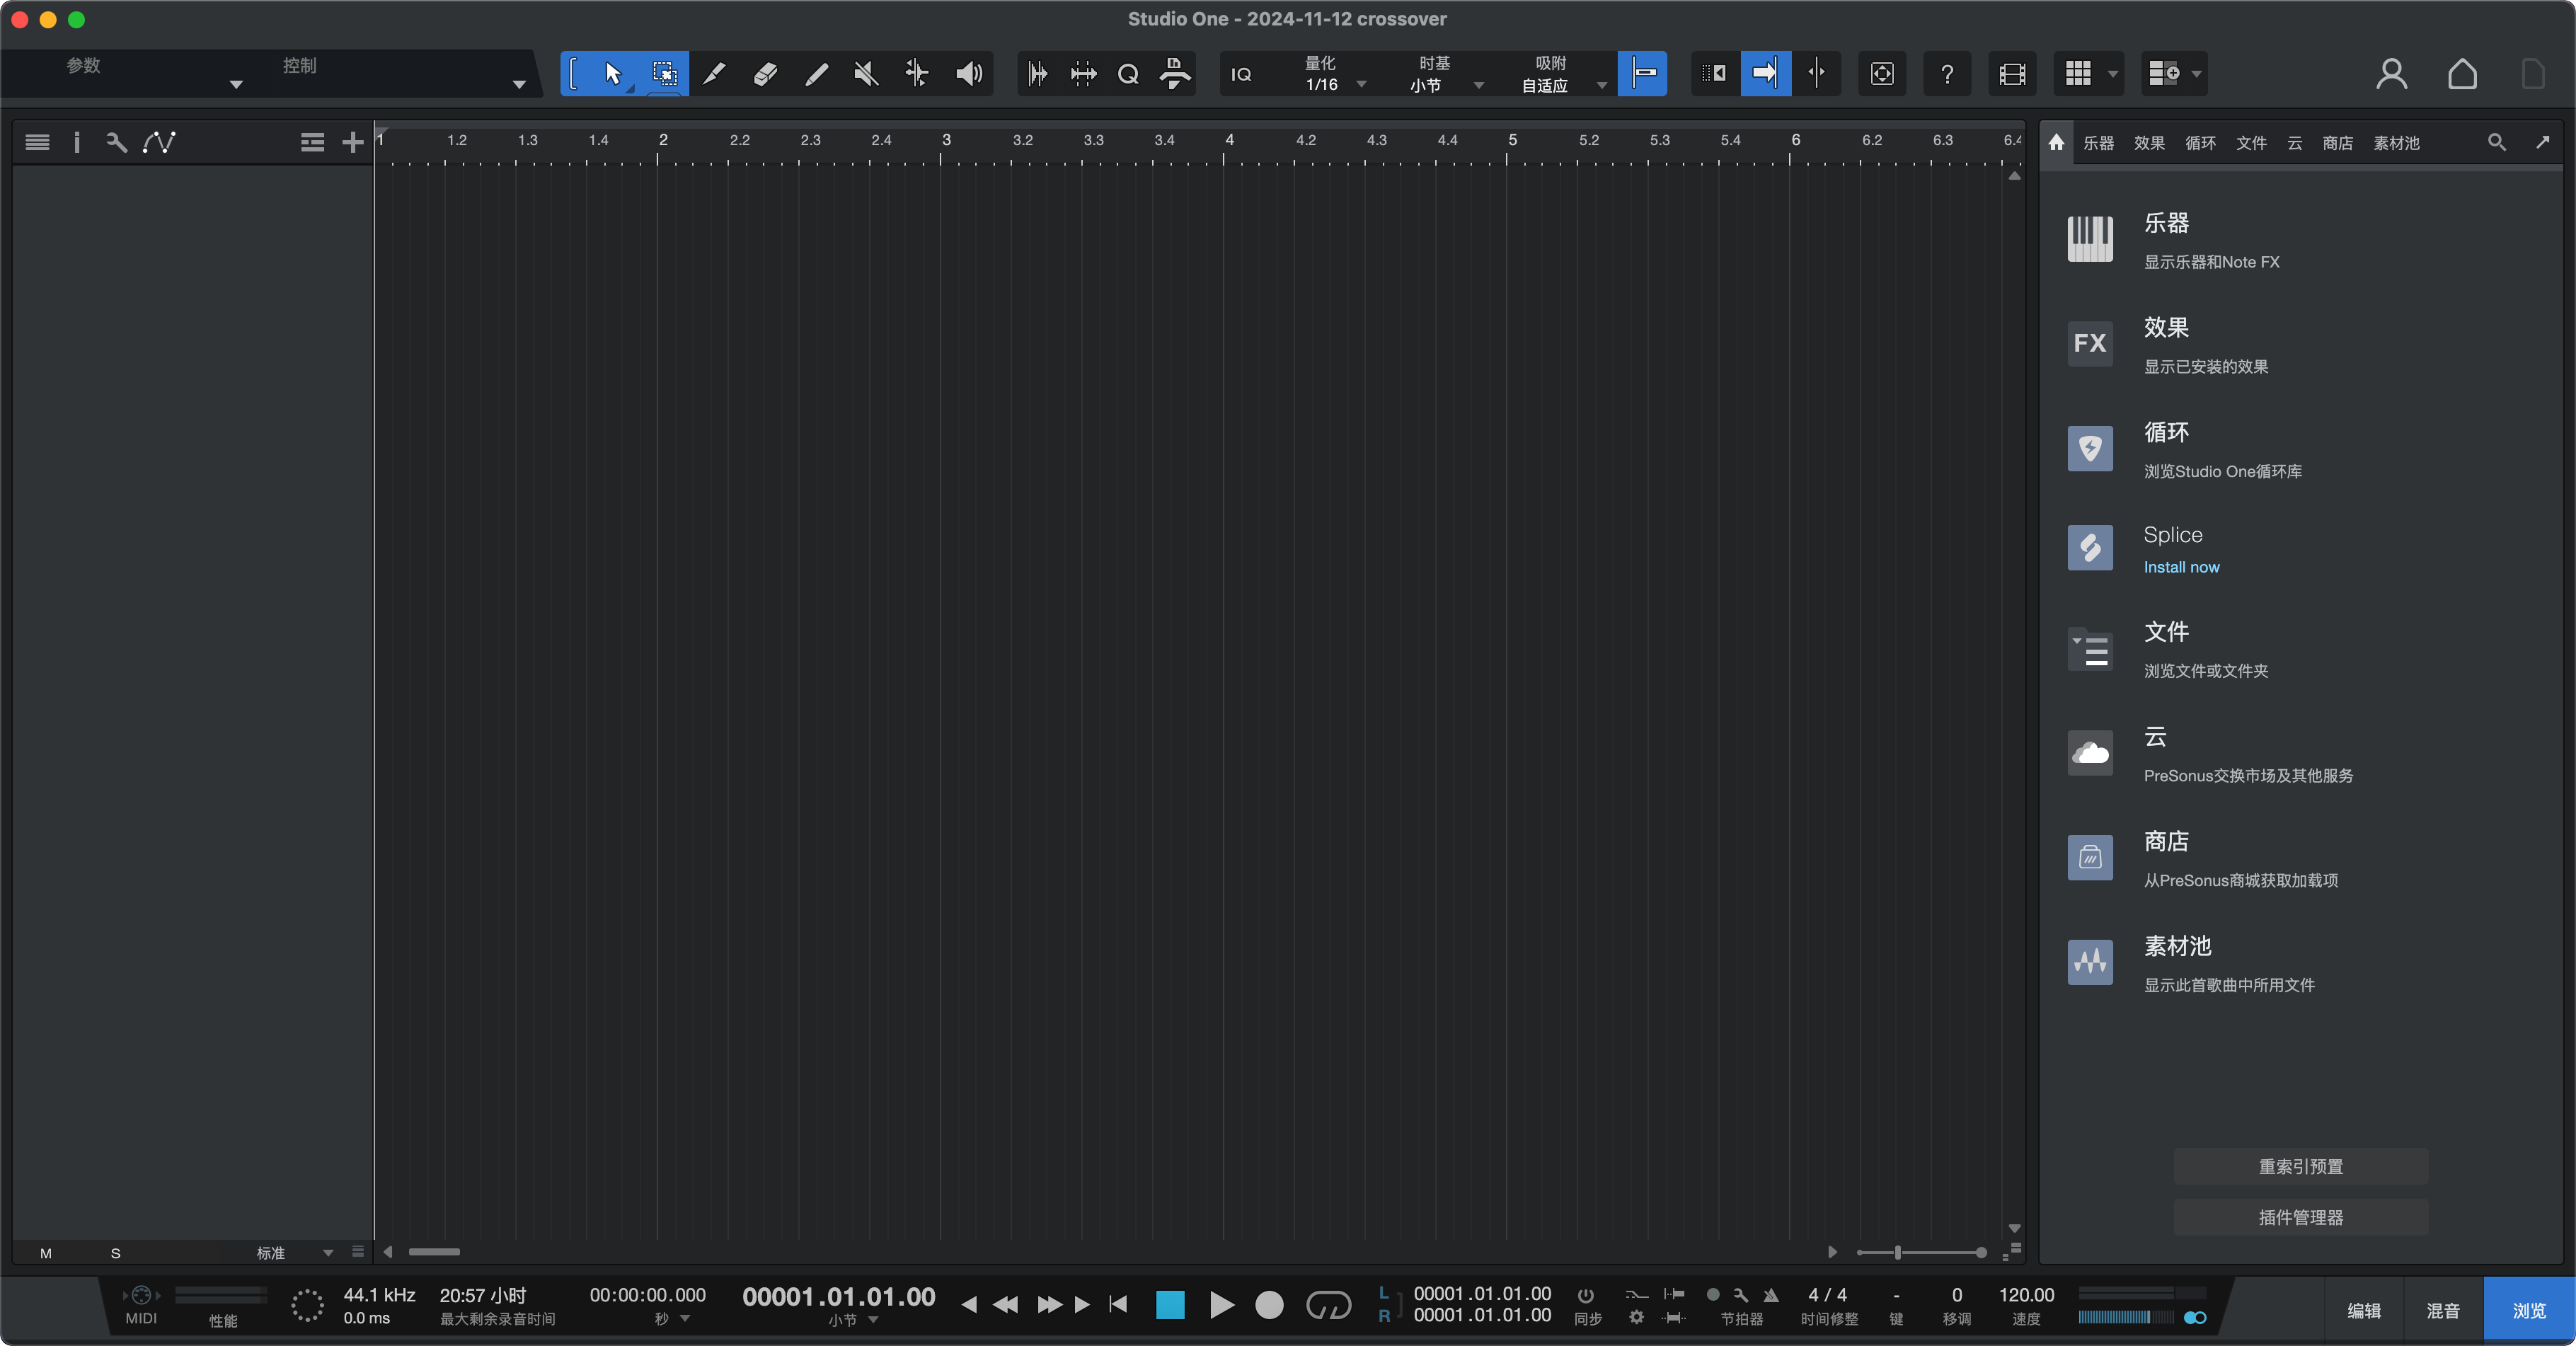Adjust the horizontal timeline zoom slider
This screenshot has height=1346, width=2576.
1897,1252
